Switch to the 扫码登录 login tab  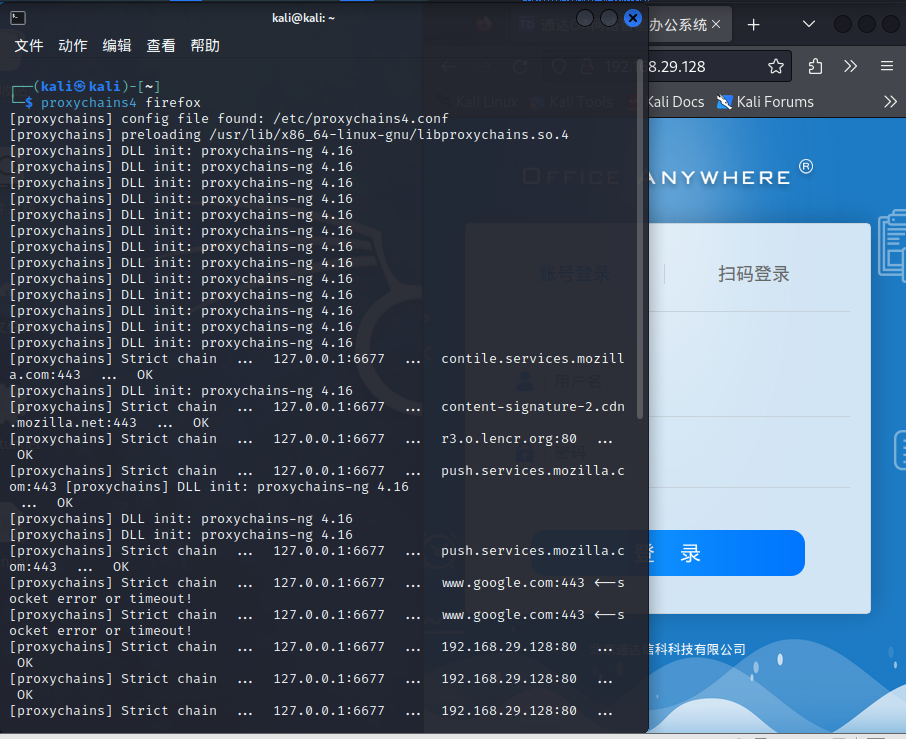(x=756, y=273)
